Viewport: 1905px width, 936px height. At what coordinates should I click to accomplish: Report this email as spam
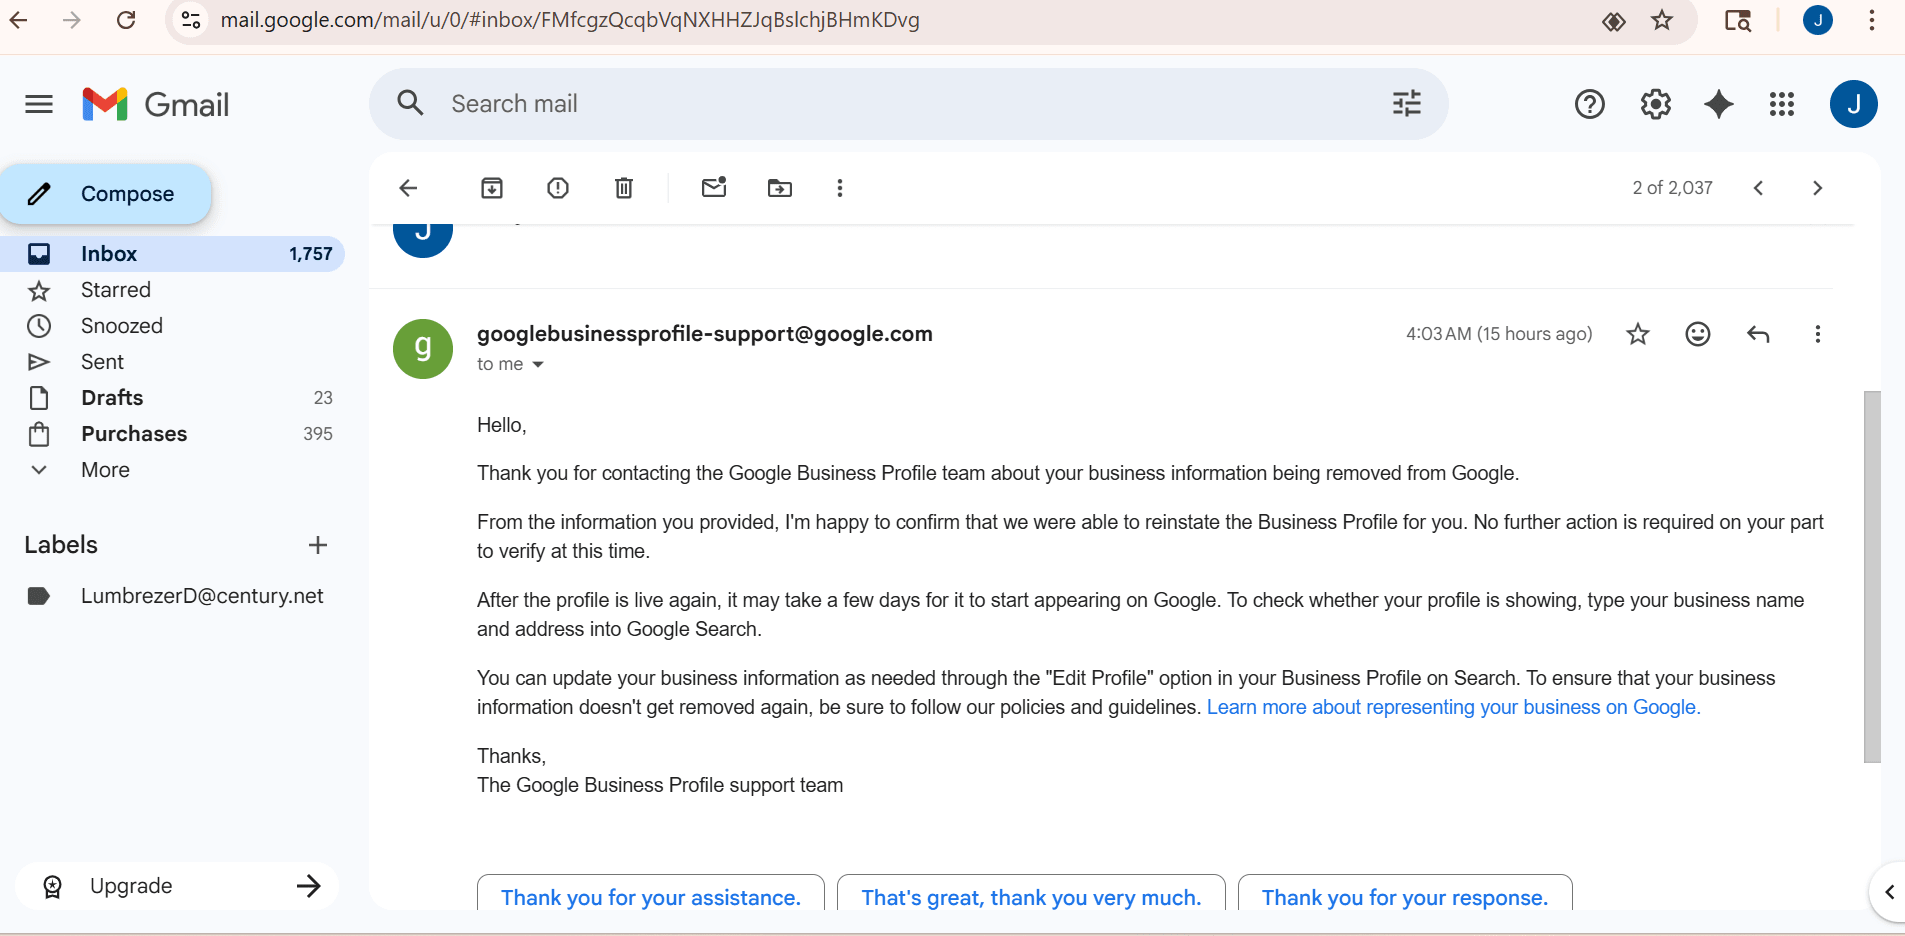coord(558,188)
